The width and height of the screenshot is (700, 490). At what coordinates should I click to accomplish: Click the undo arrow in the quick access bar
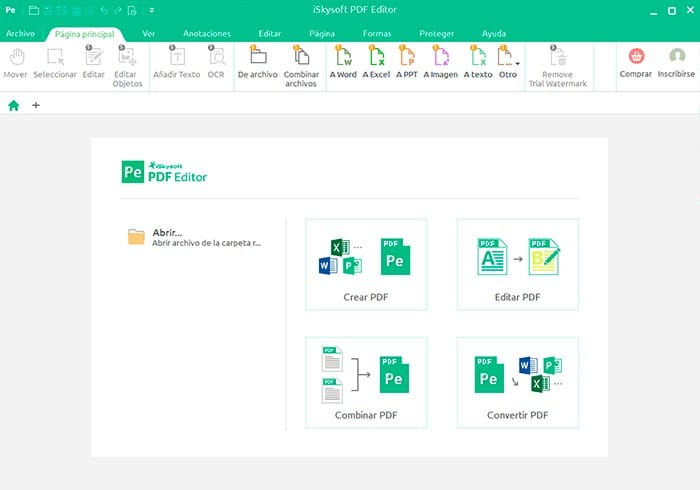104,10
